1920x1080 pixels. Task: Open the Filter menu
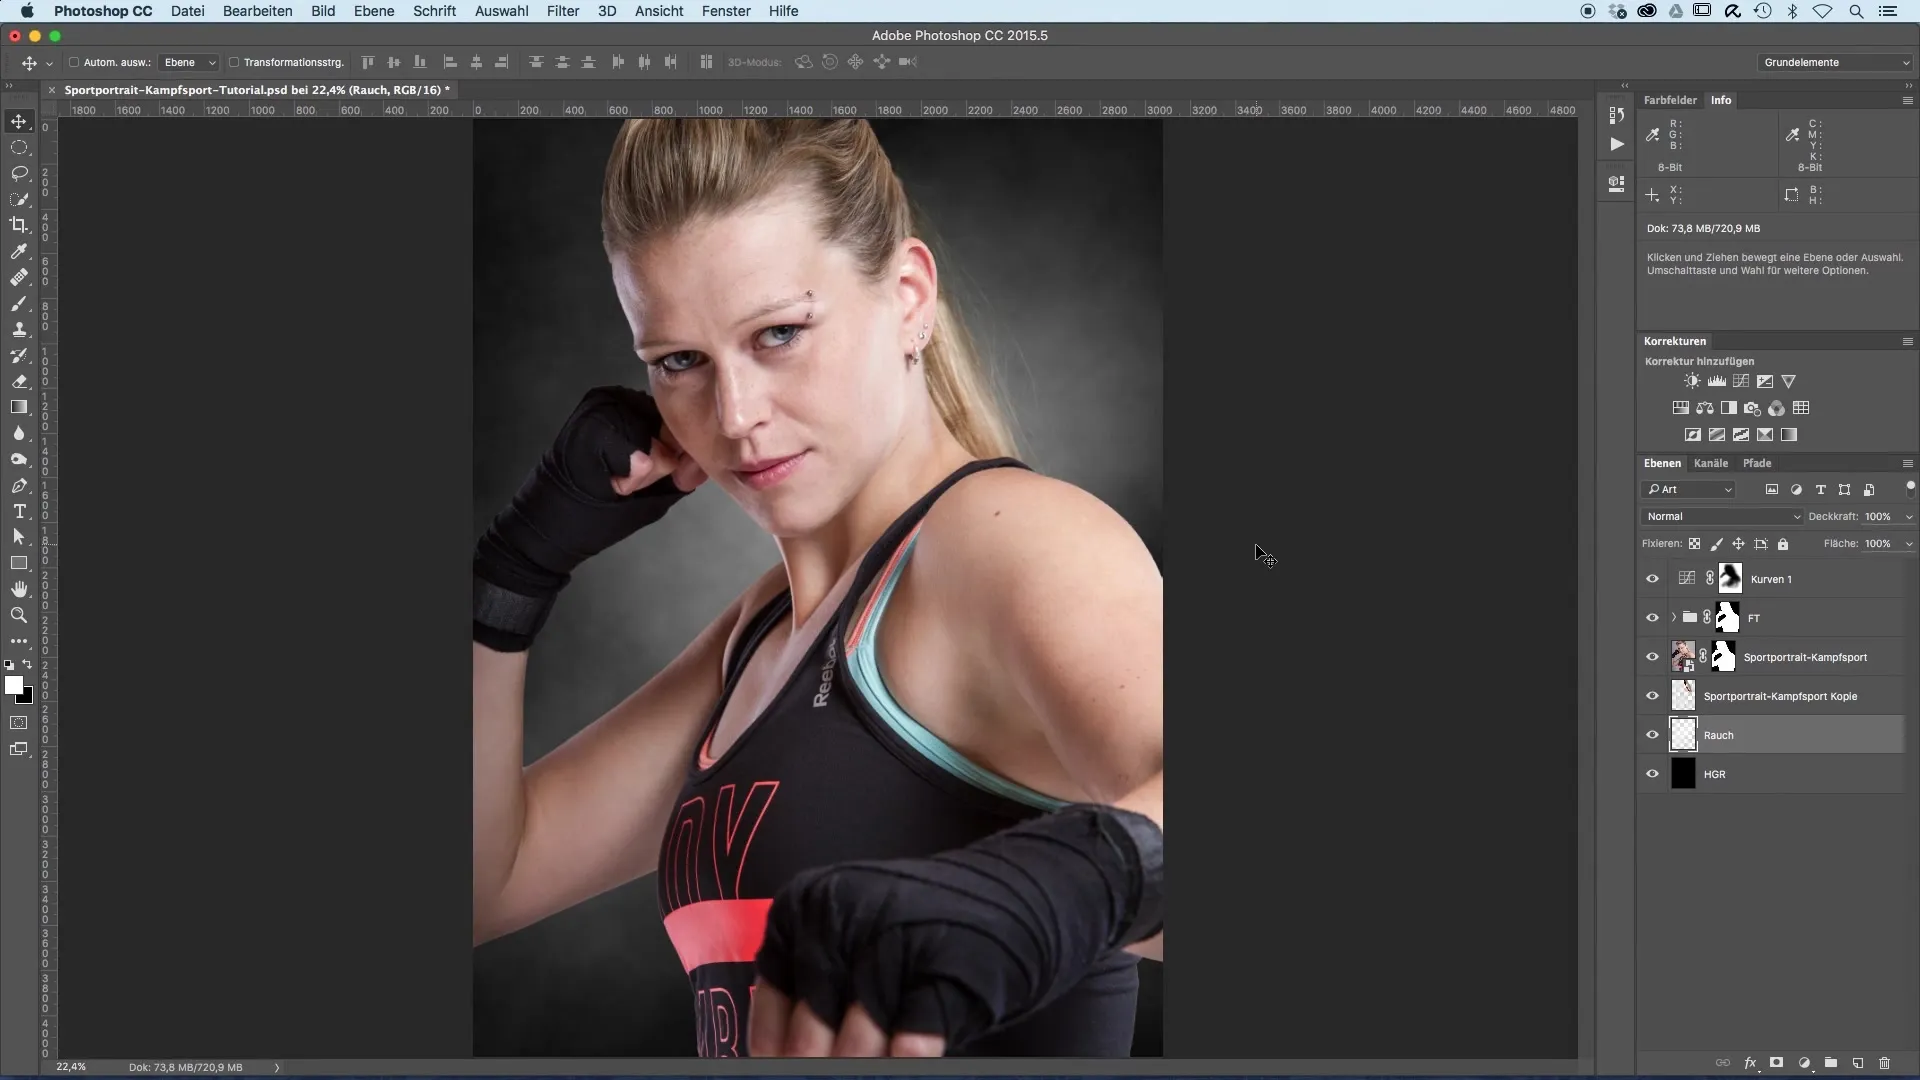[x=562, y=11]
